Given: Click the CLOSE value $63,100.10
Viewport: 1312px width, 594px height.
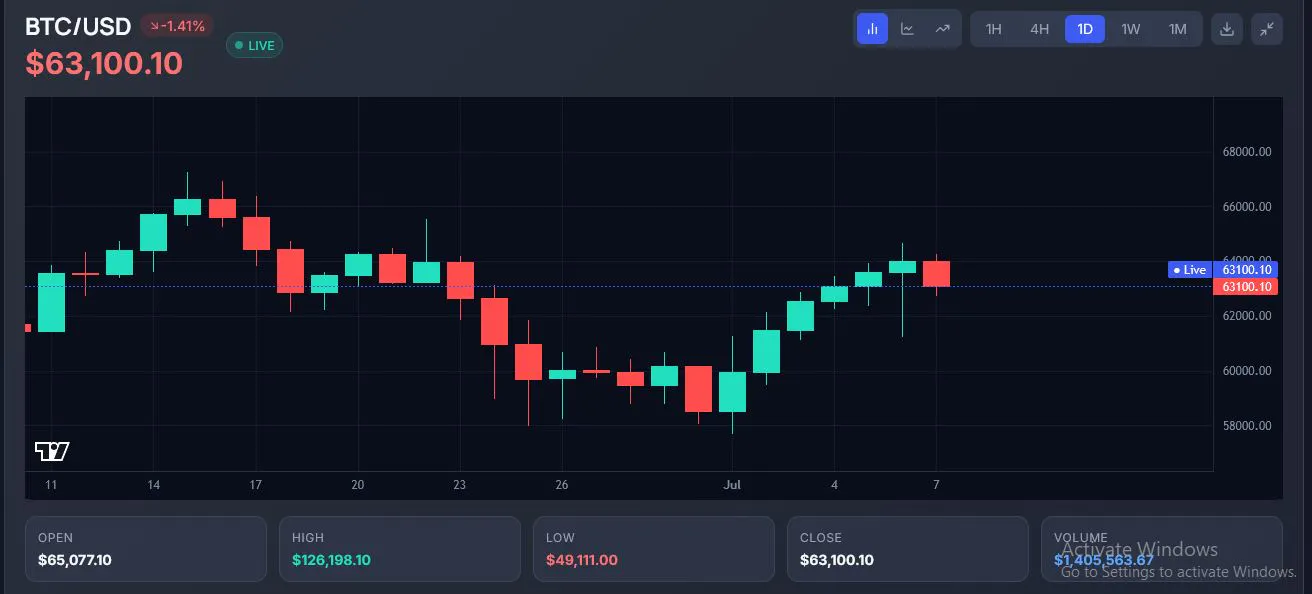Looking at the screenshot, I should [x=837, y=560].
